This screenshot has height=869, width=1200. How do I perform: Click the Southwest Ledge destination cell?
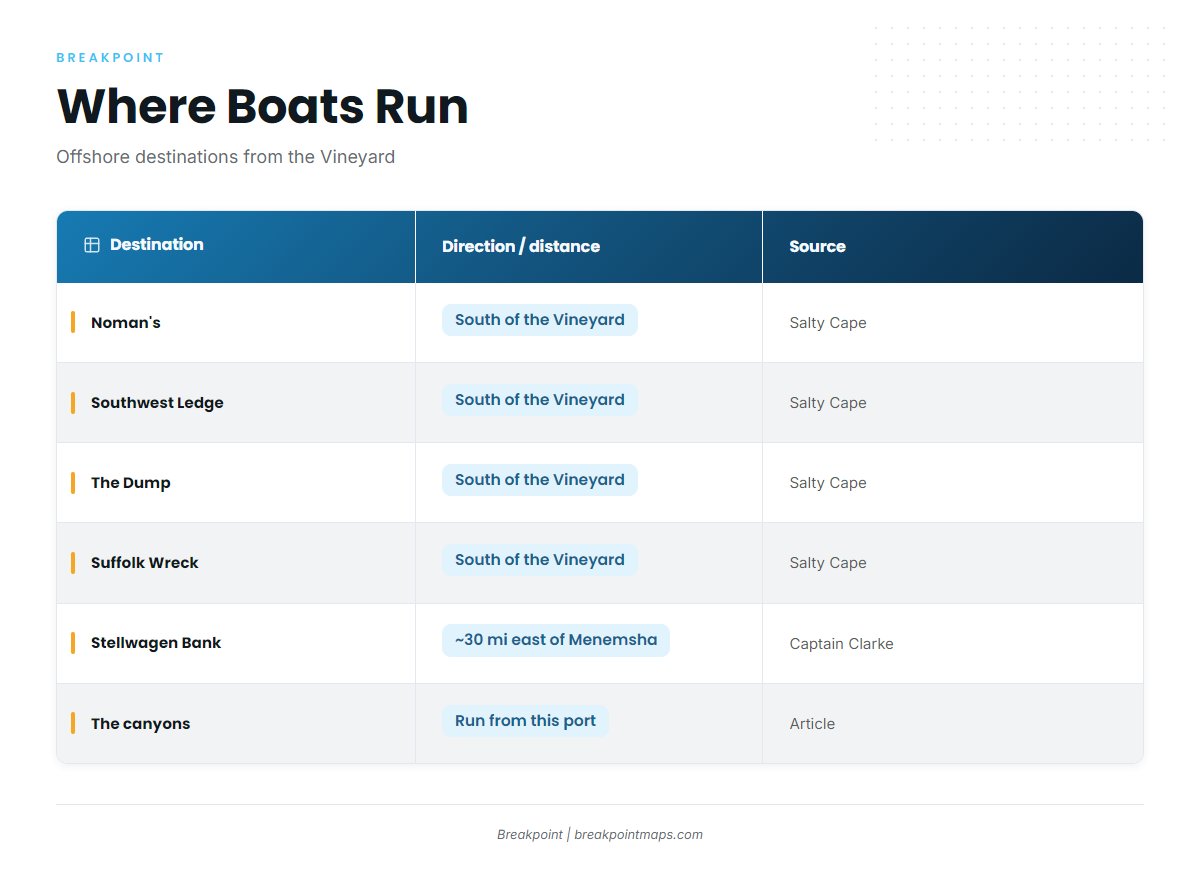(x=236, y=403)
